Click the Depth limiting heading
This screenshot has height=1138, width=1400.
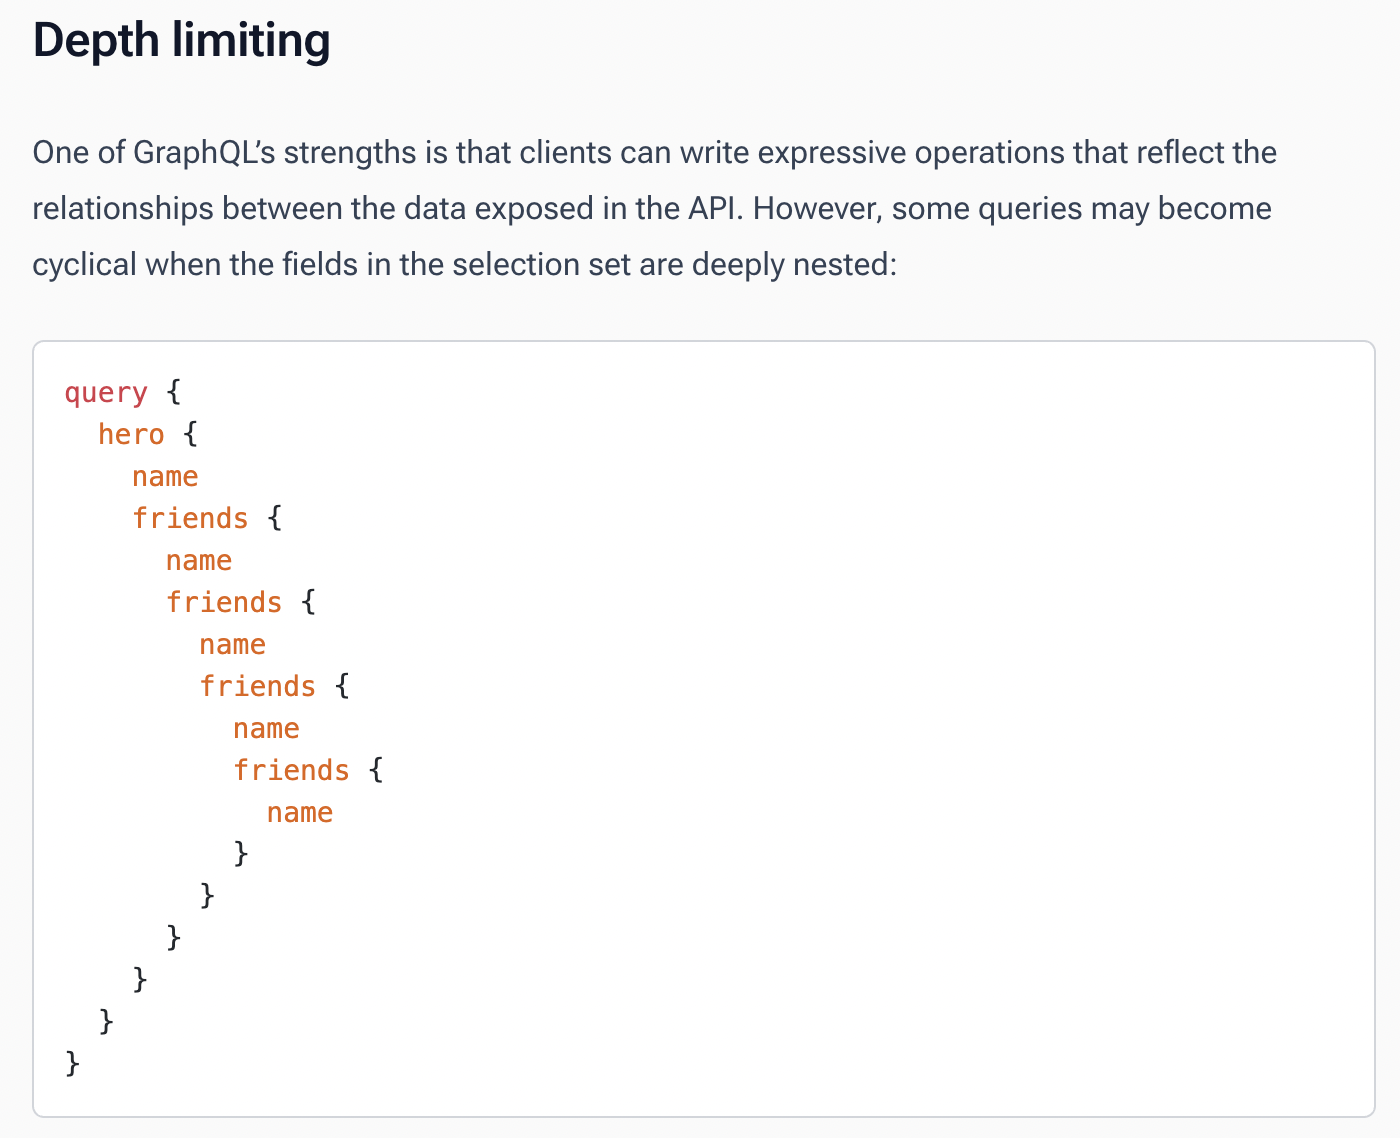coord(181,42)
